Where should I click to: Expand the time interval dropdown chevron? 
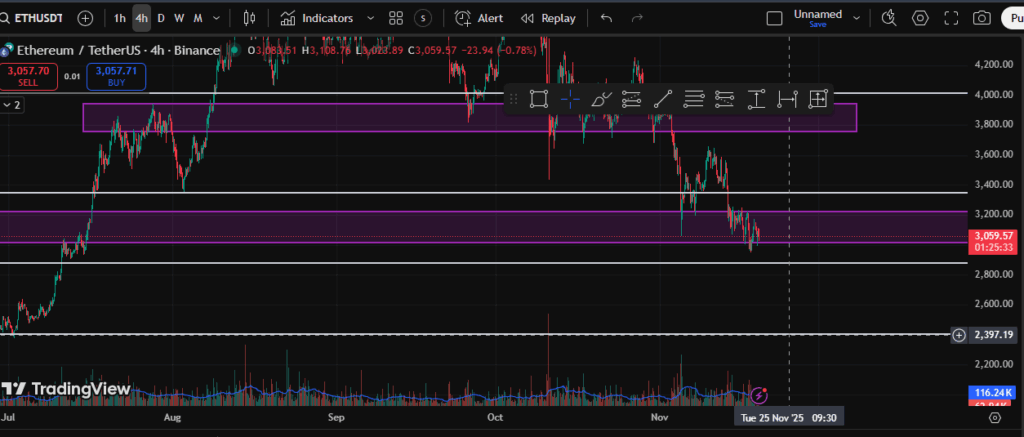pos(217,18)
